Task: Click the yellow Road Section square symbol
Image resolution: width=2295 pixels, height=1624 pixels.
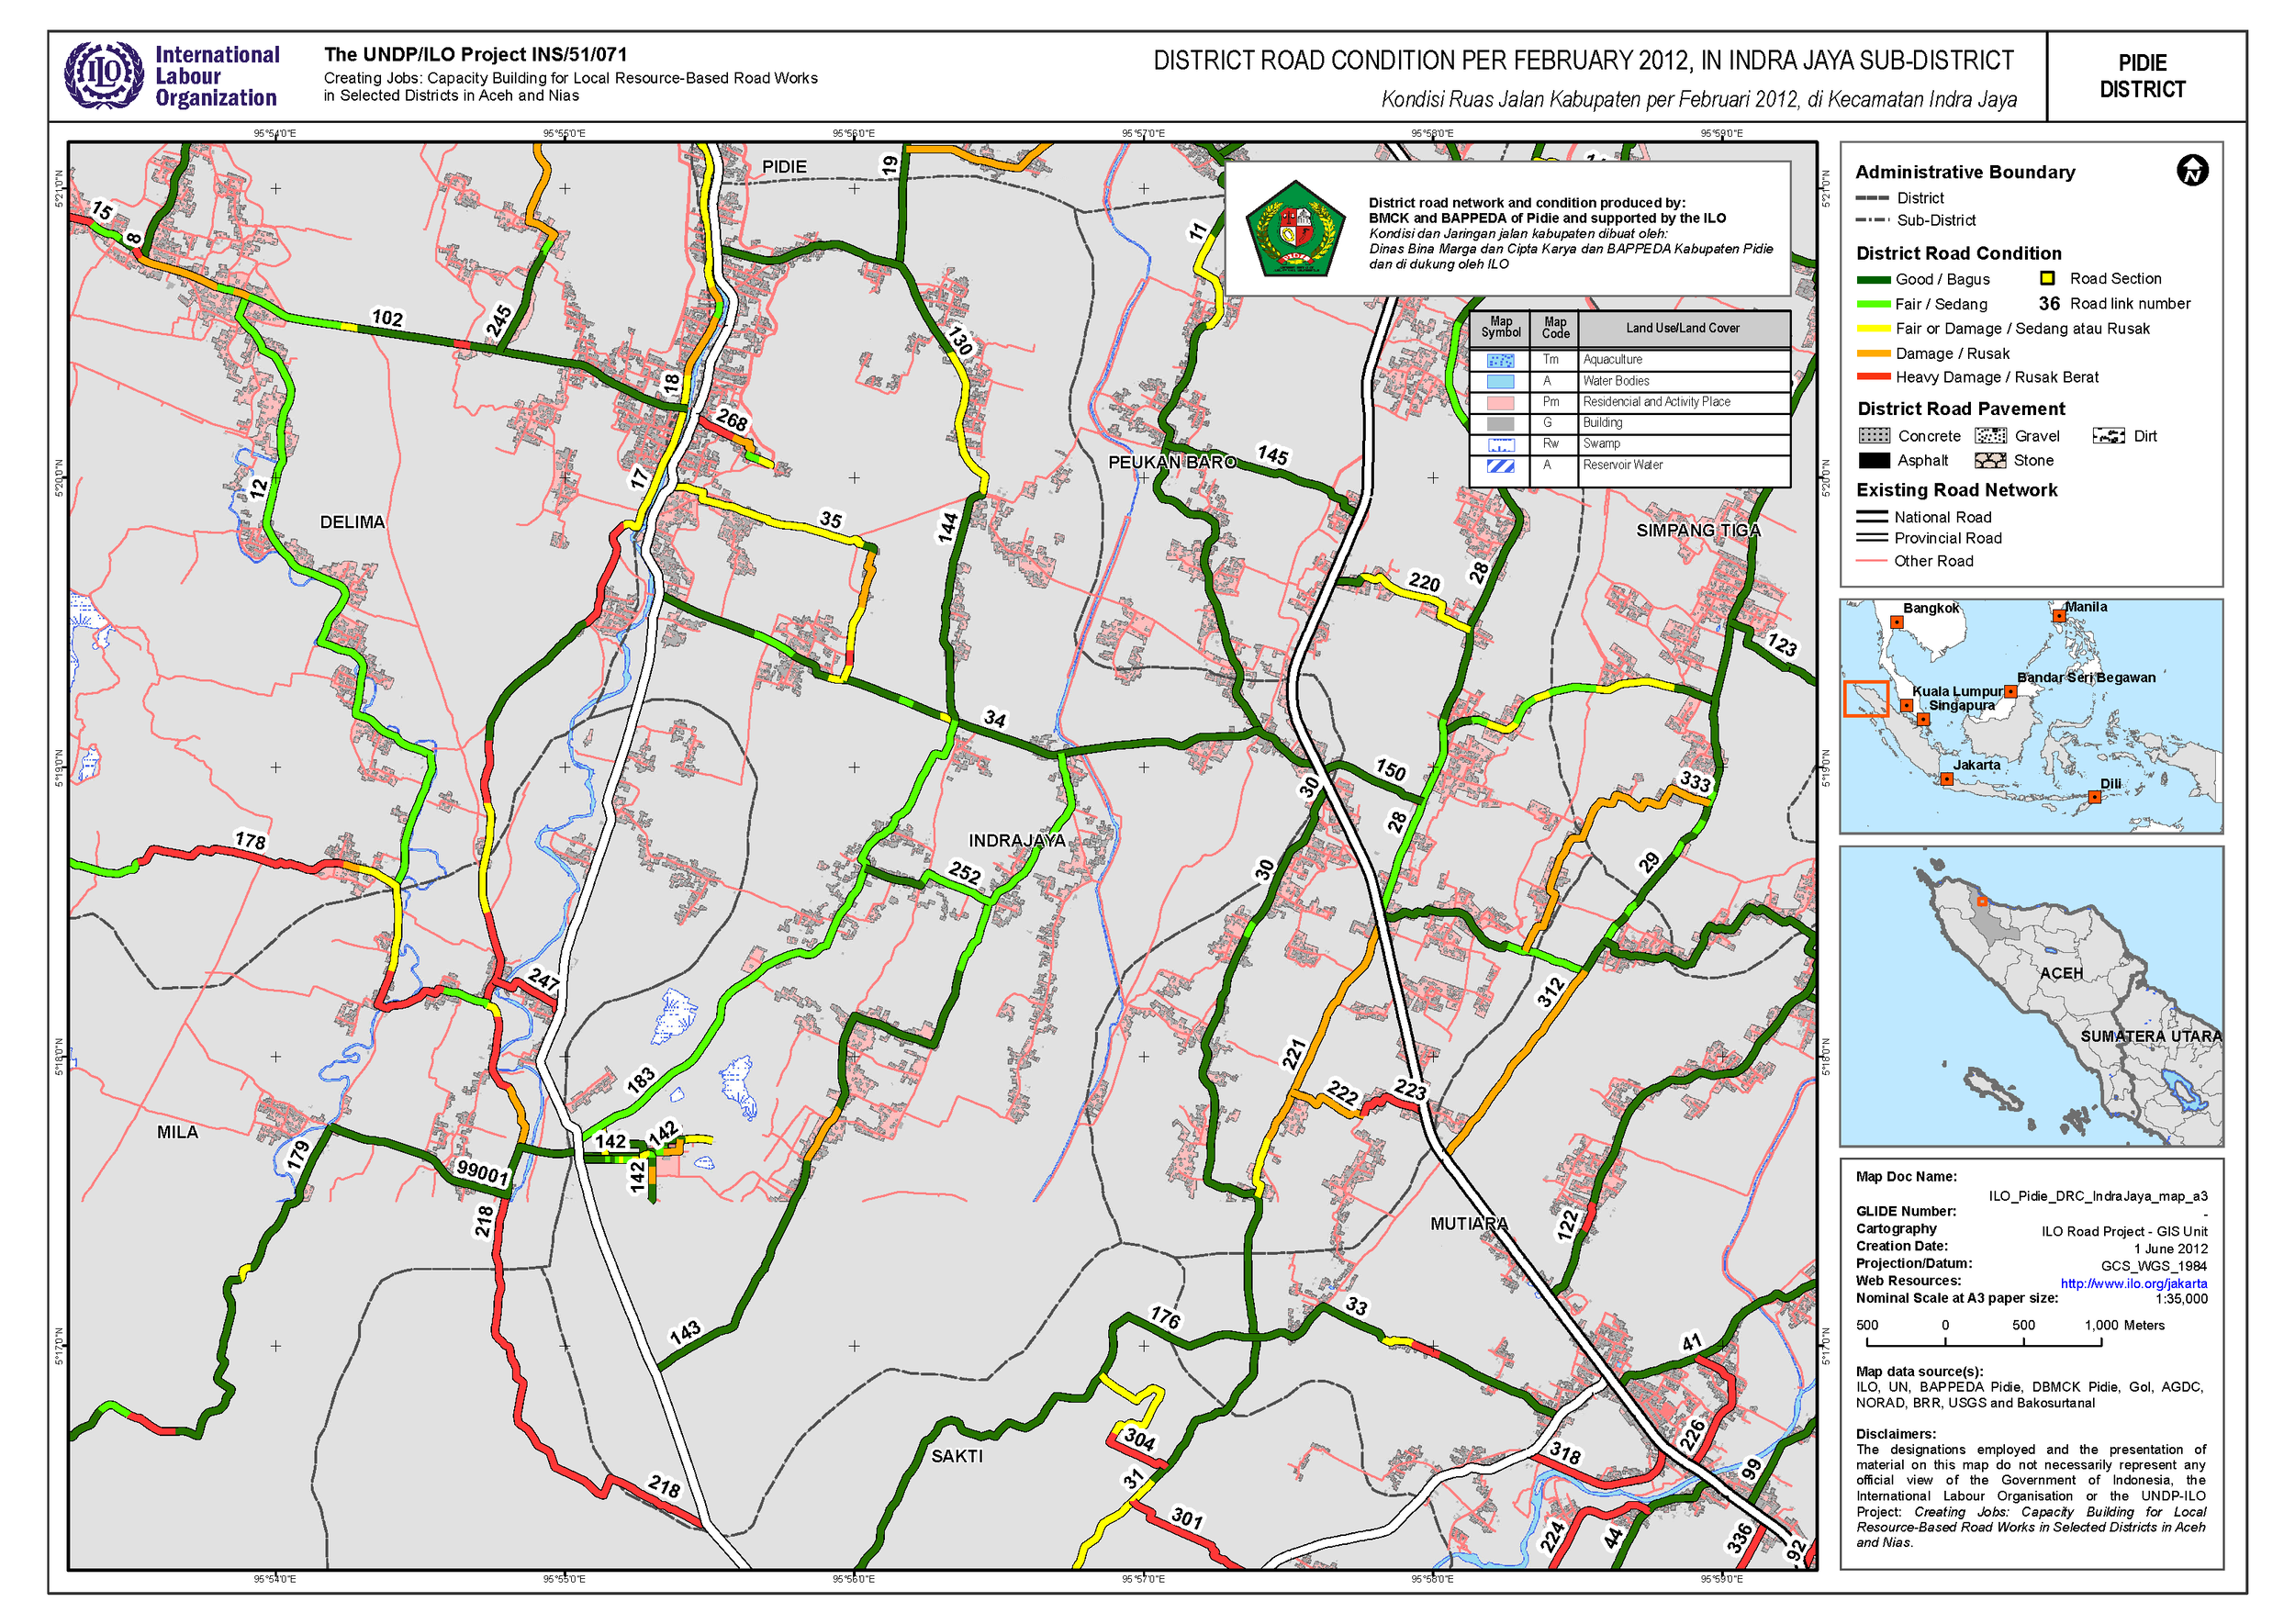Action: [x=2047, y=279]
